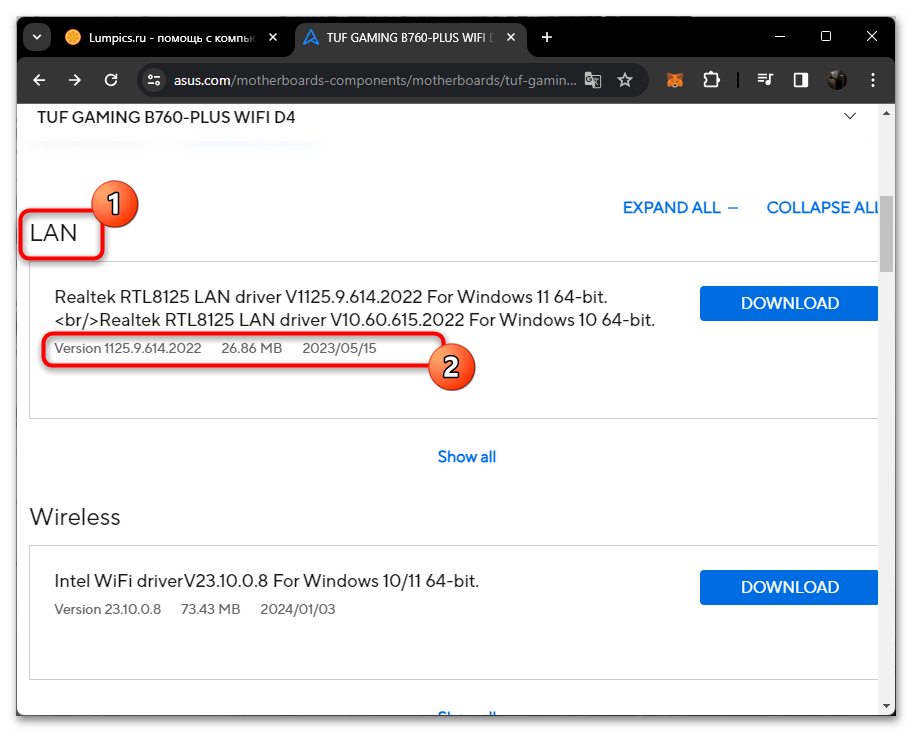Toggle the browser side panel
Viewport: 912px width, 732px height.
click(x=801, y=80)
